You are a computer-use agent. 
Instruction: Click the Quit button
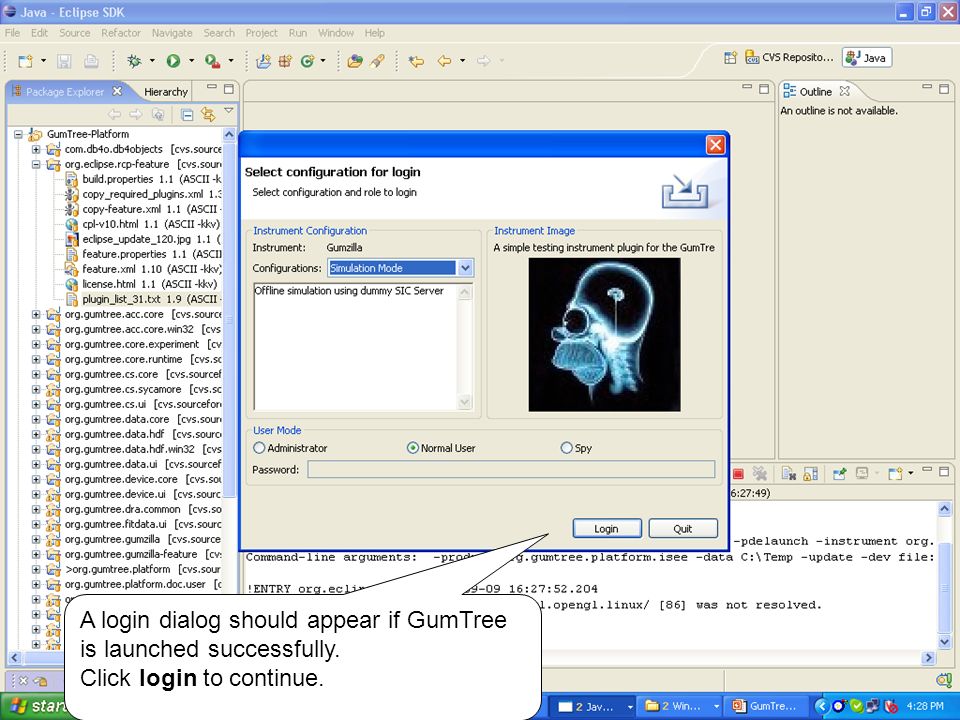[x=683, y=528]
